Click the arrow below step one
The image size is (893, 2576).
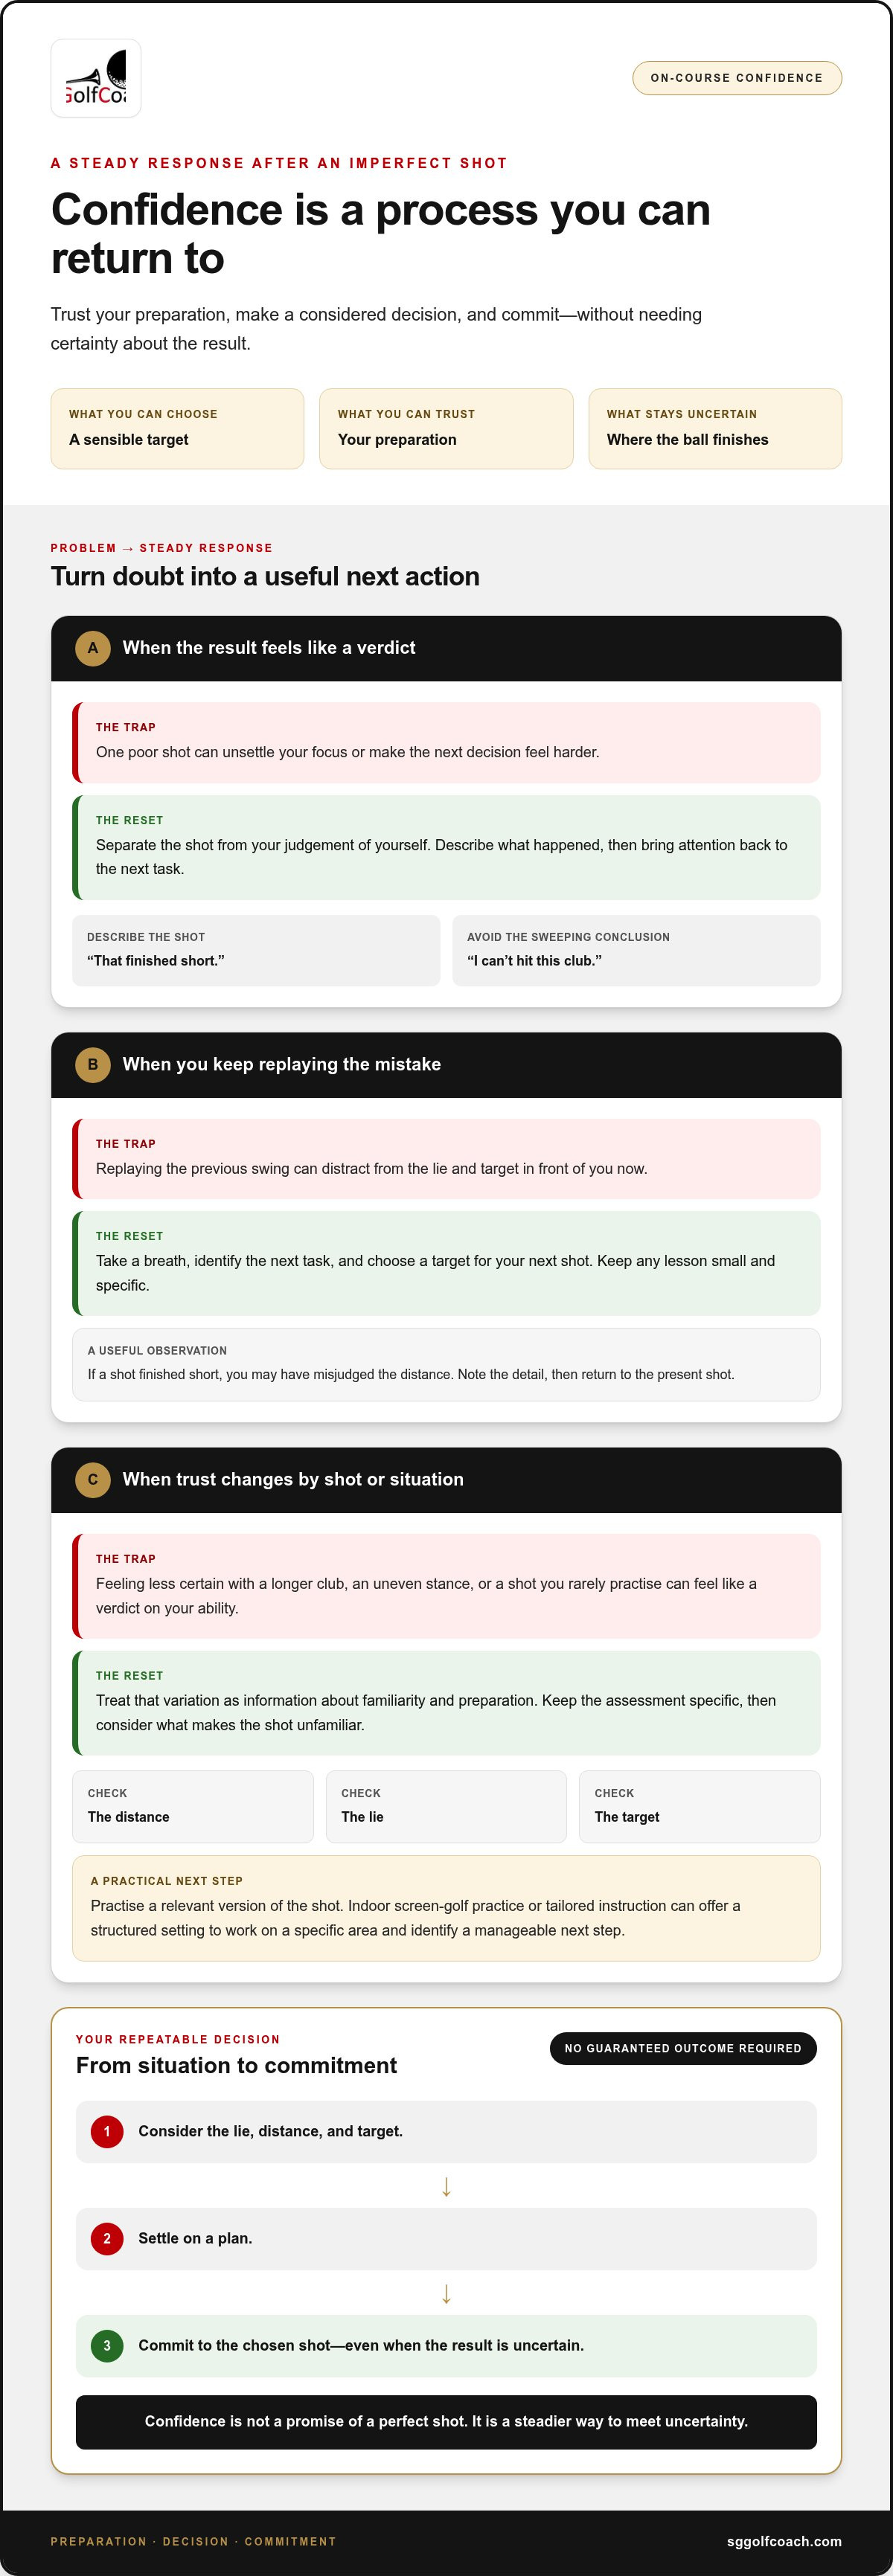point(446,2187)
